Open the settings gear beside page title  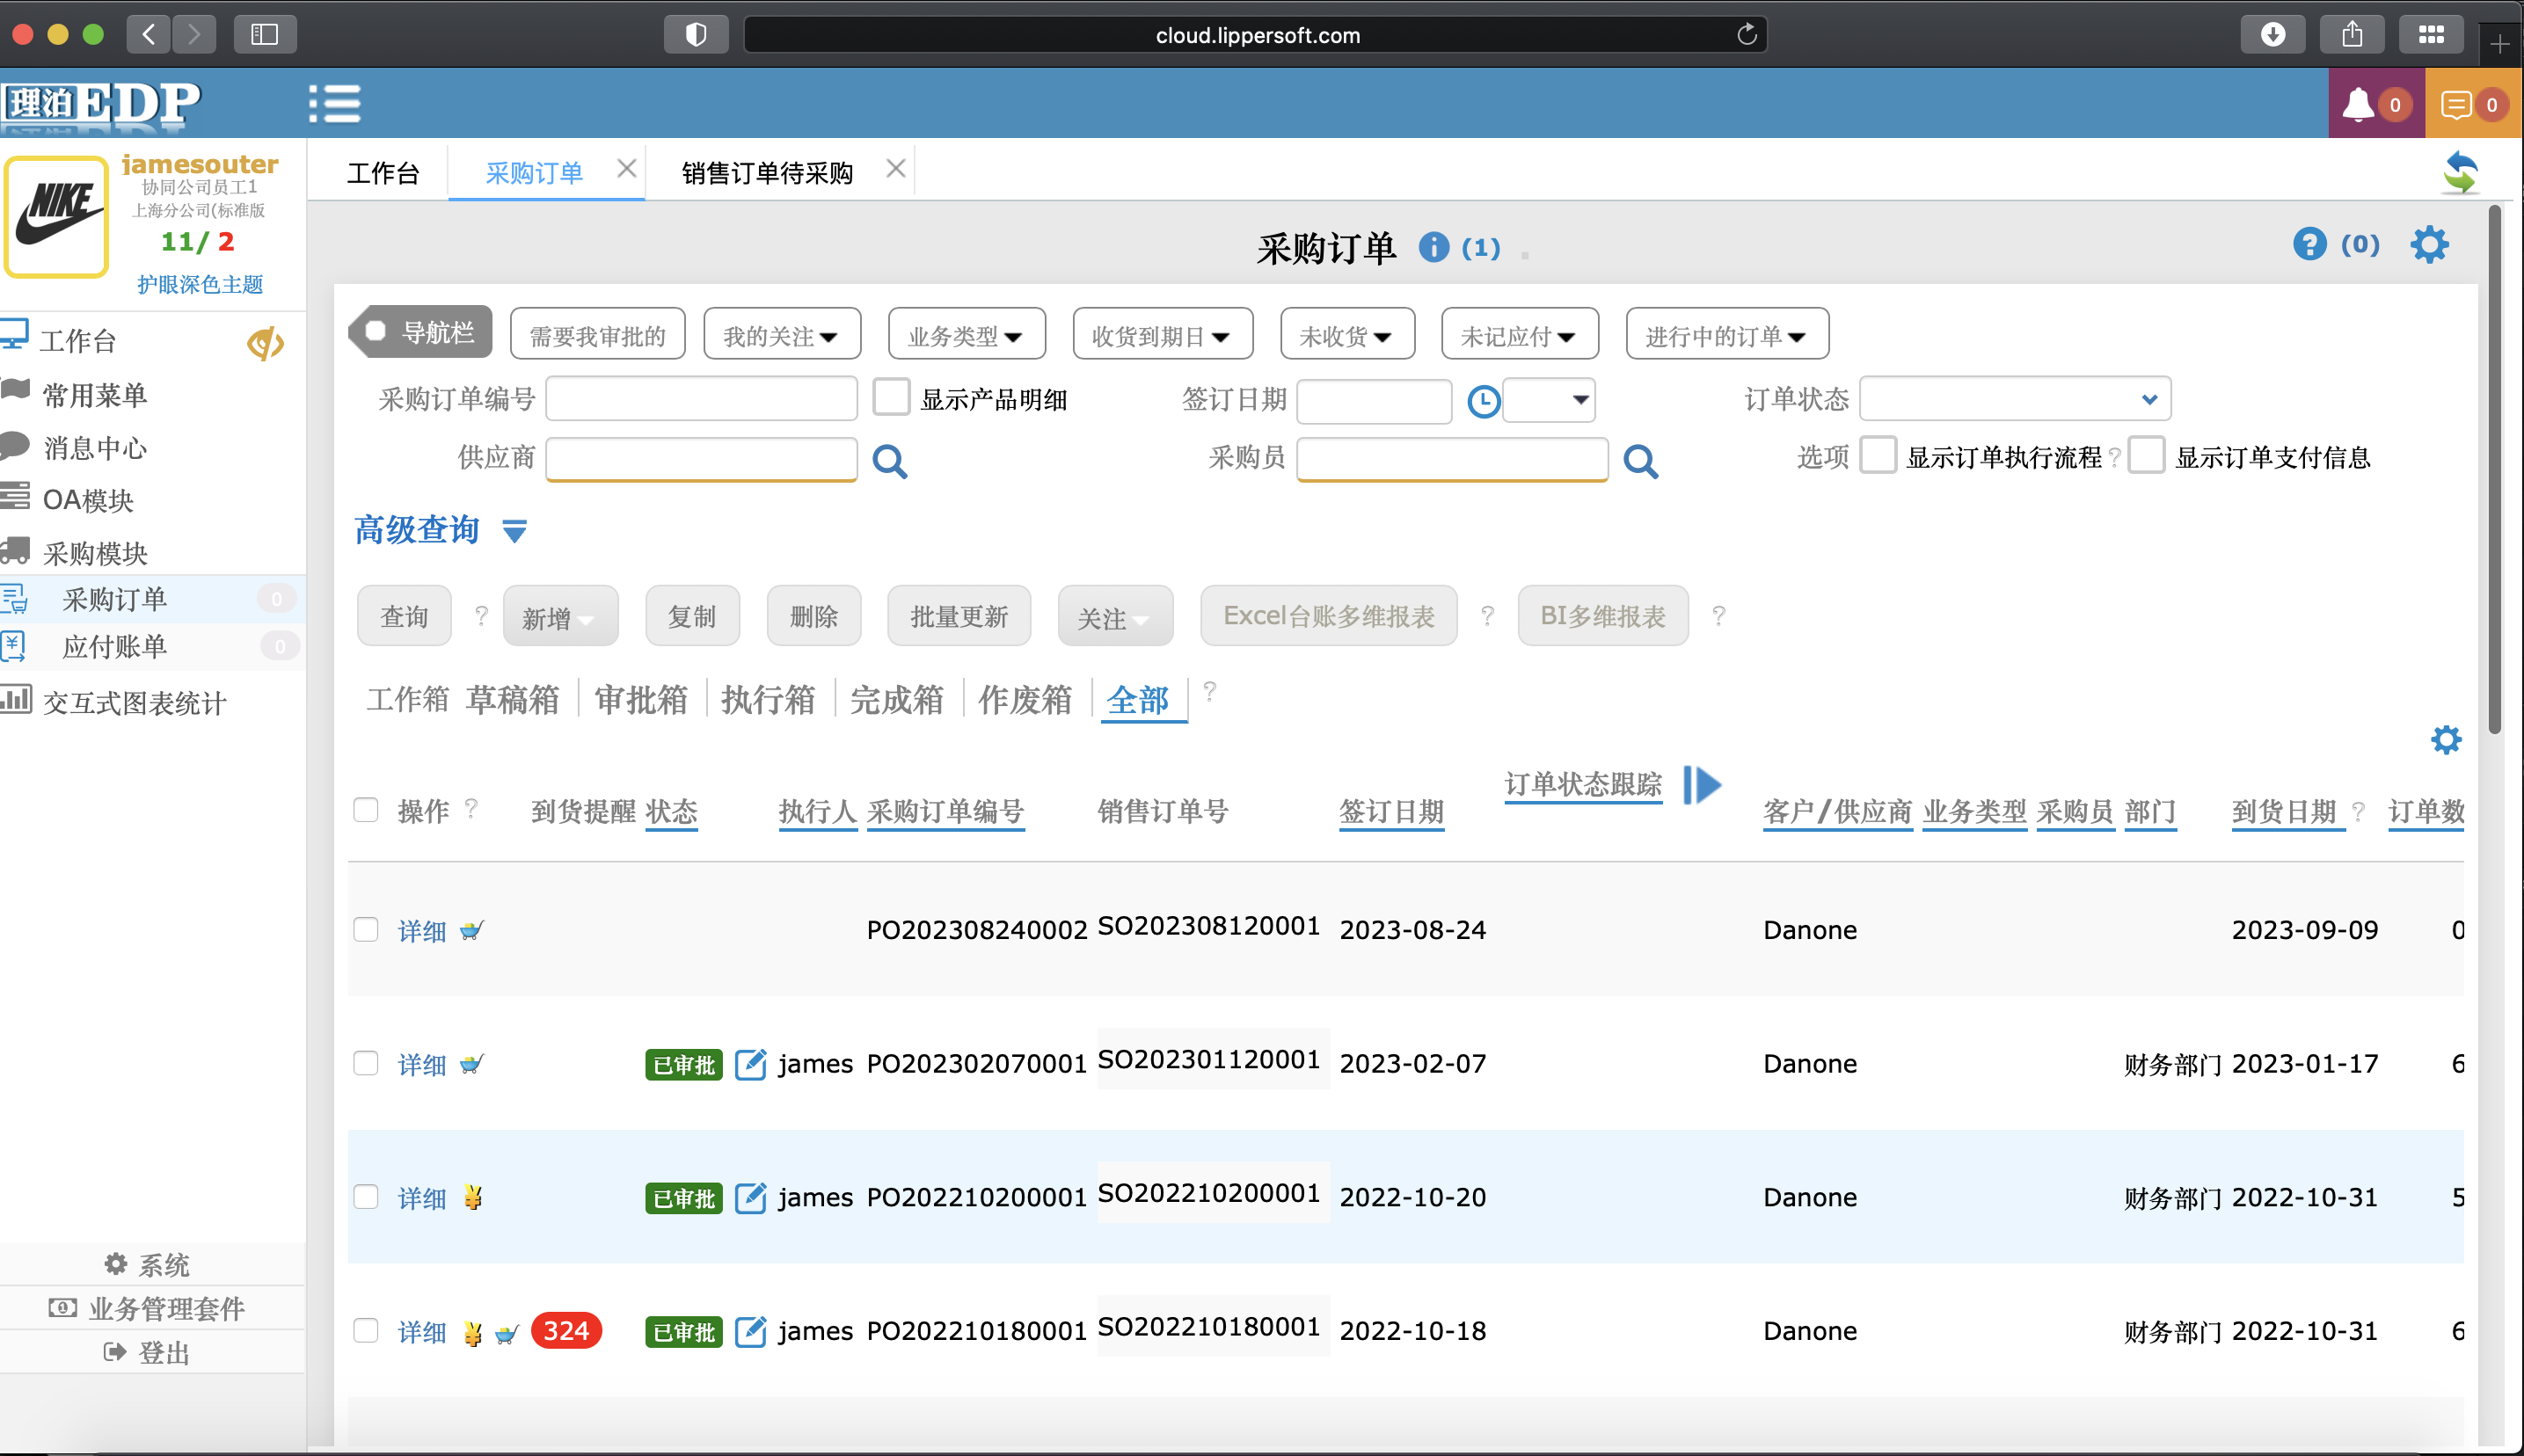coord(2429,245)
